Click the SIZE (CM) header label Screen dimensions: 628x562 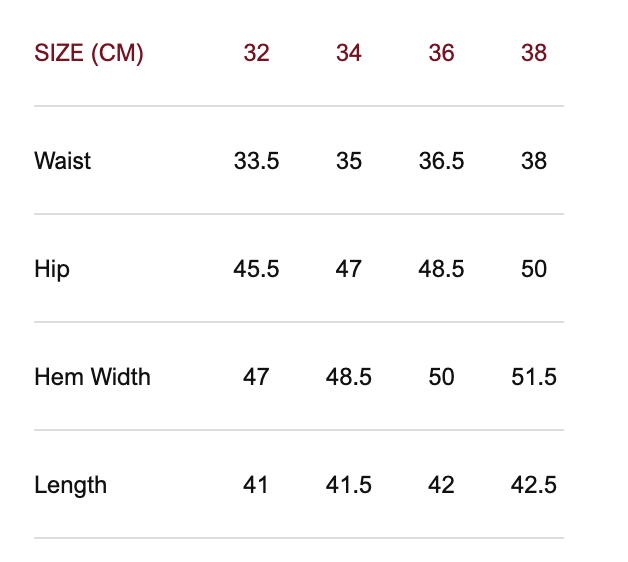pos(89,53)
